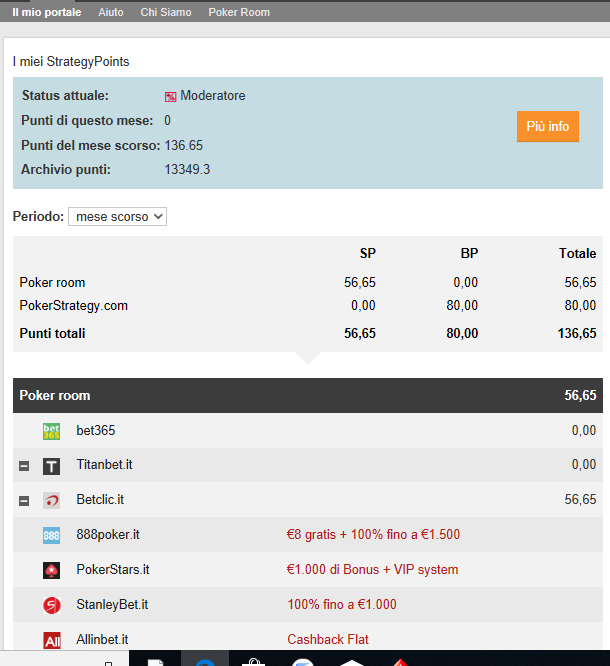Click the Totale column header

[577, 253]
